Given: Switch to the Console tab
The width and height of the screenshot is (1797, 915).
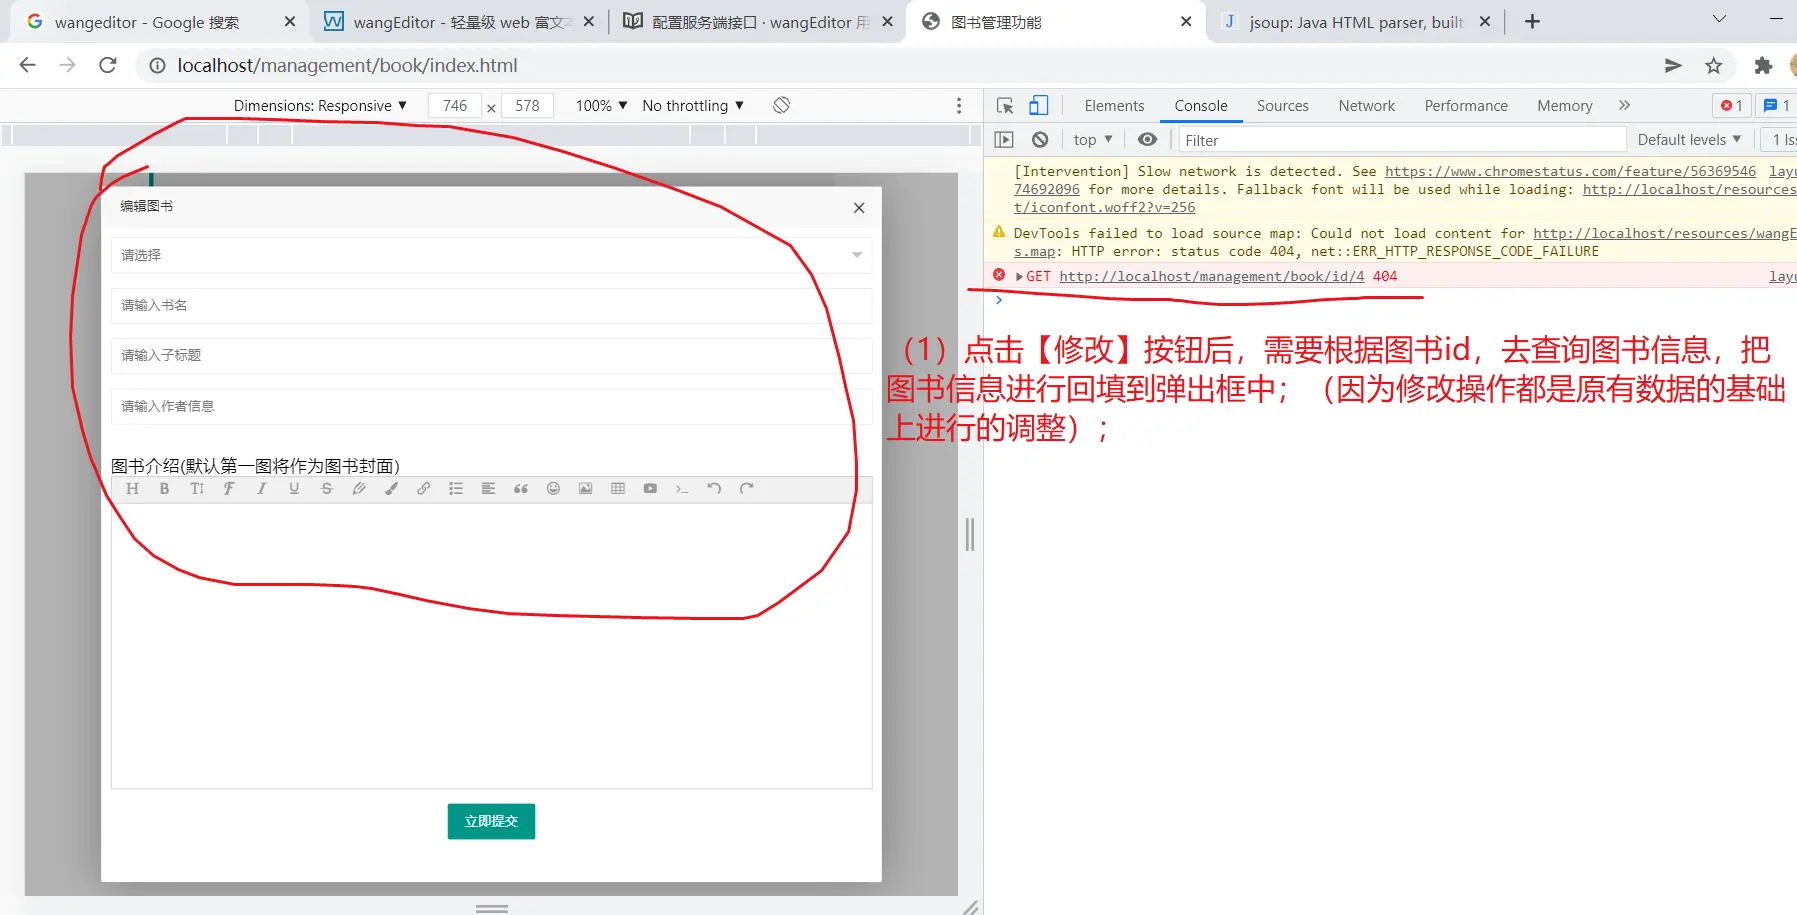Looking at the screenshot, I should pos(1201,106).
